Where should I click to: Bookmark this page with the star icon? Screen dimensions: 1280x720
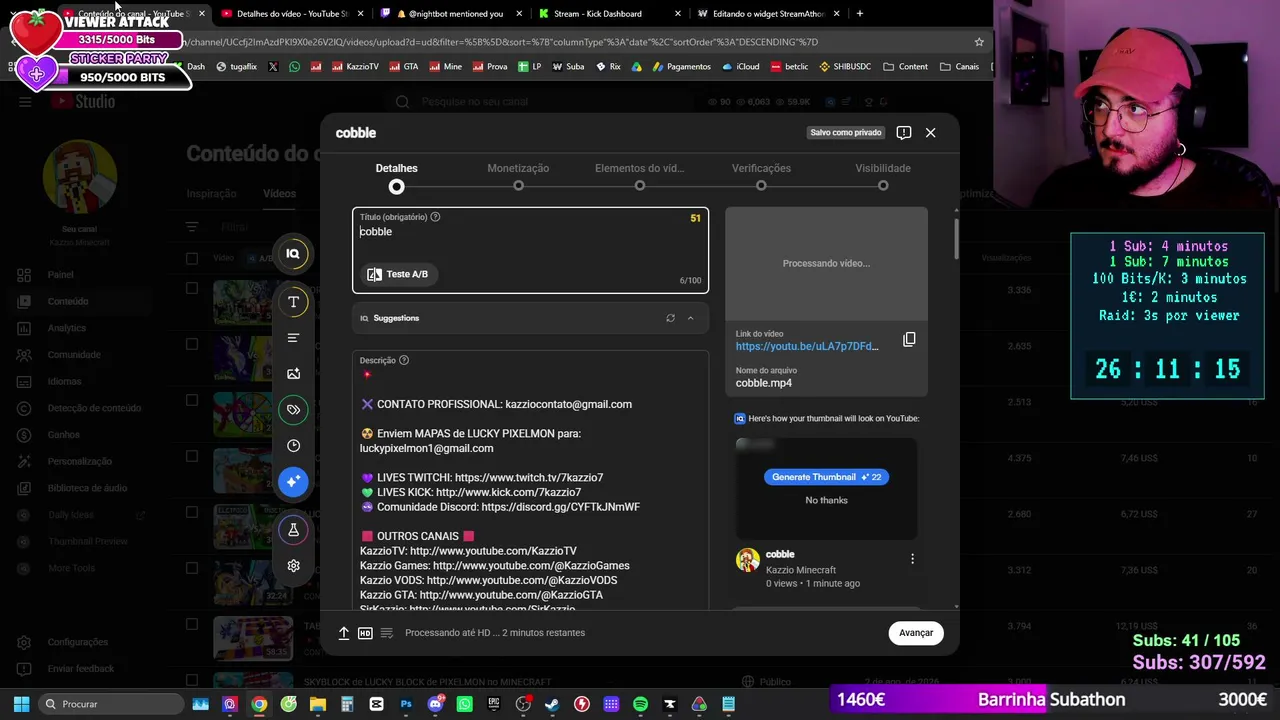979,42
